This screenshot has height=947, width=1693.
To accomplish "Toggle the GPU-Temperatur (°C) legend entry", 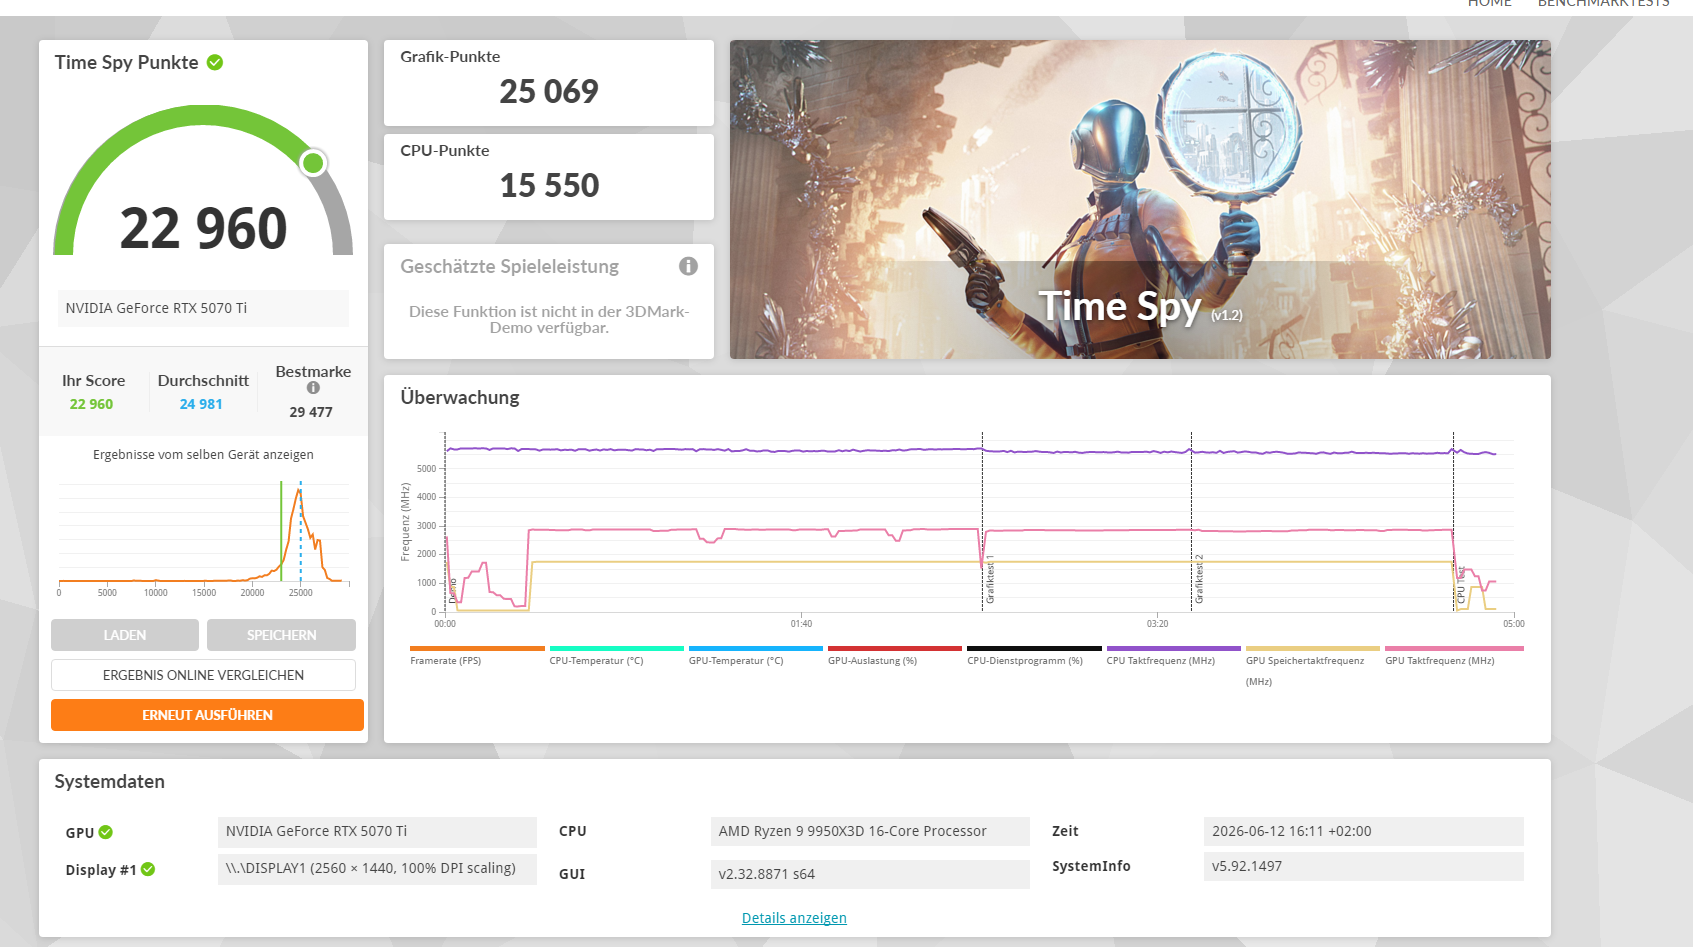I will [x=755, y=655].
